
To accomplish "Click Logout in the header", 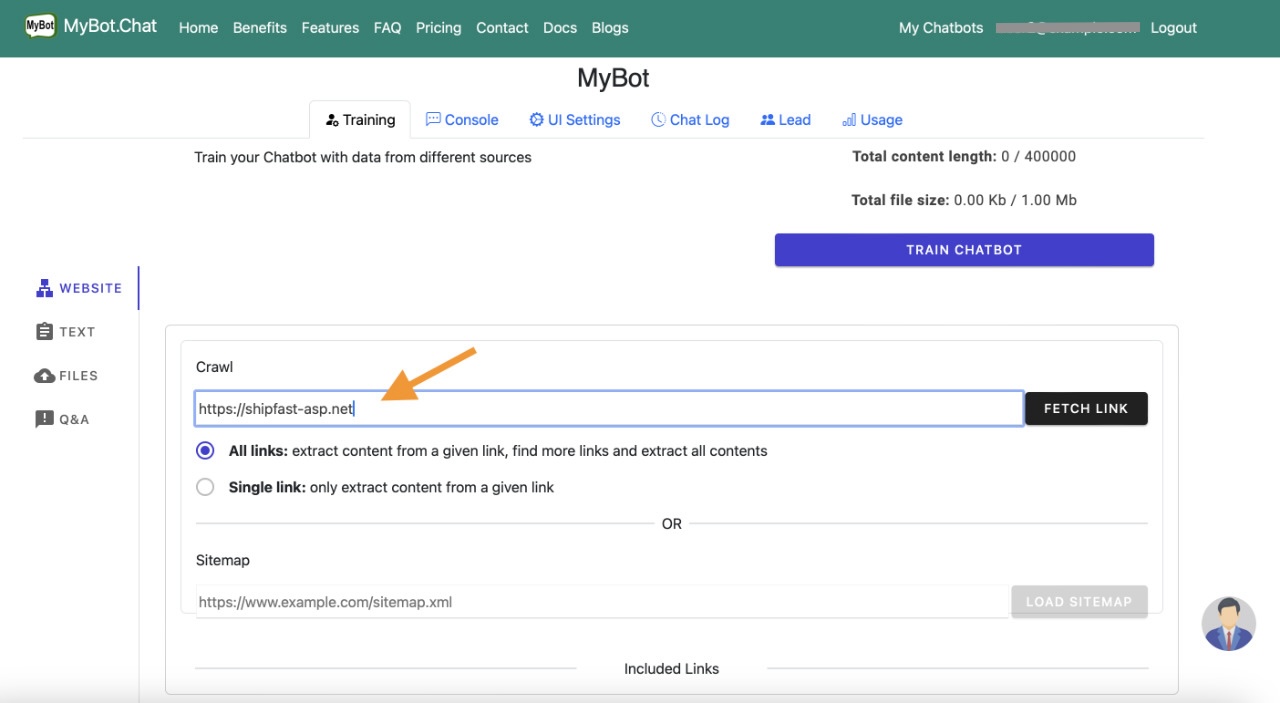I will (x=1173, y=28).
